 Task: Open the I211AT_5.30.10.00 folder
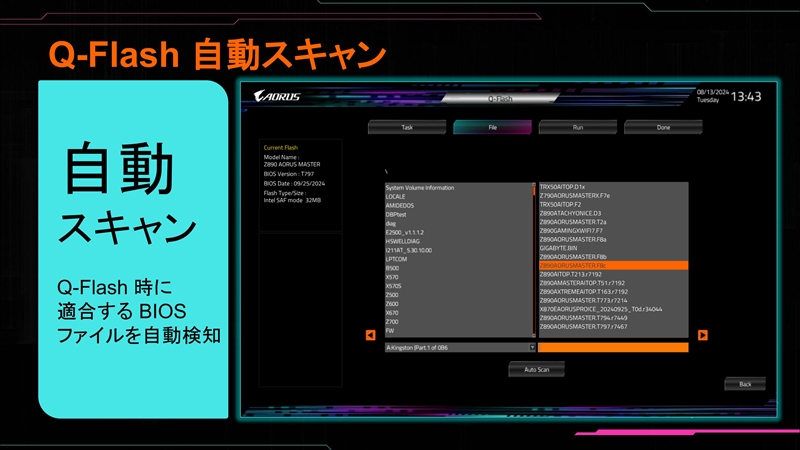coord(409,251)
